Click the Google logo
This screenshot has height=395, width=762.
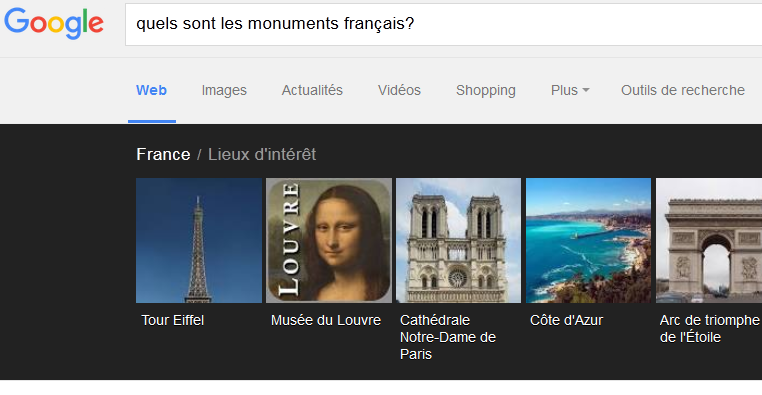54,23
